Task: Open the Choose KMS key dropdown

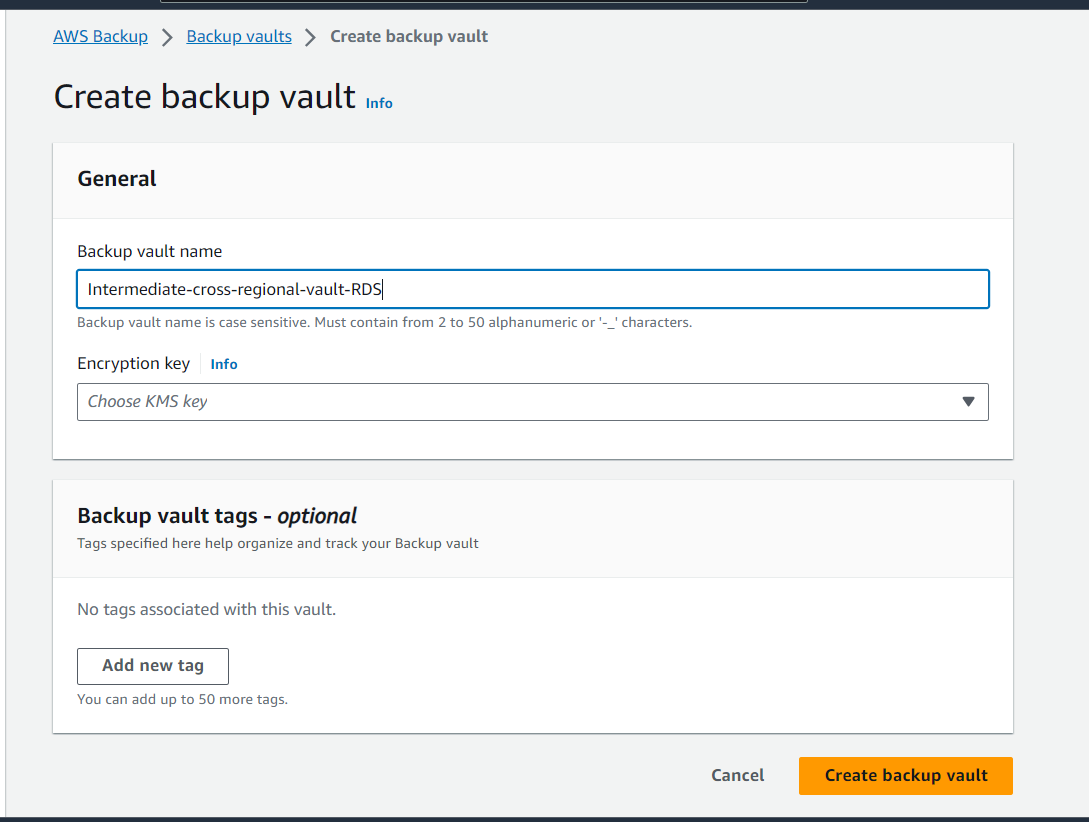Action: pyautogui.click(x=520, y=402)
